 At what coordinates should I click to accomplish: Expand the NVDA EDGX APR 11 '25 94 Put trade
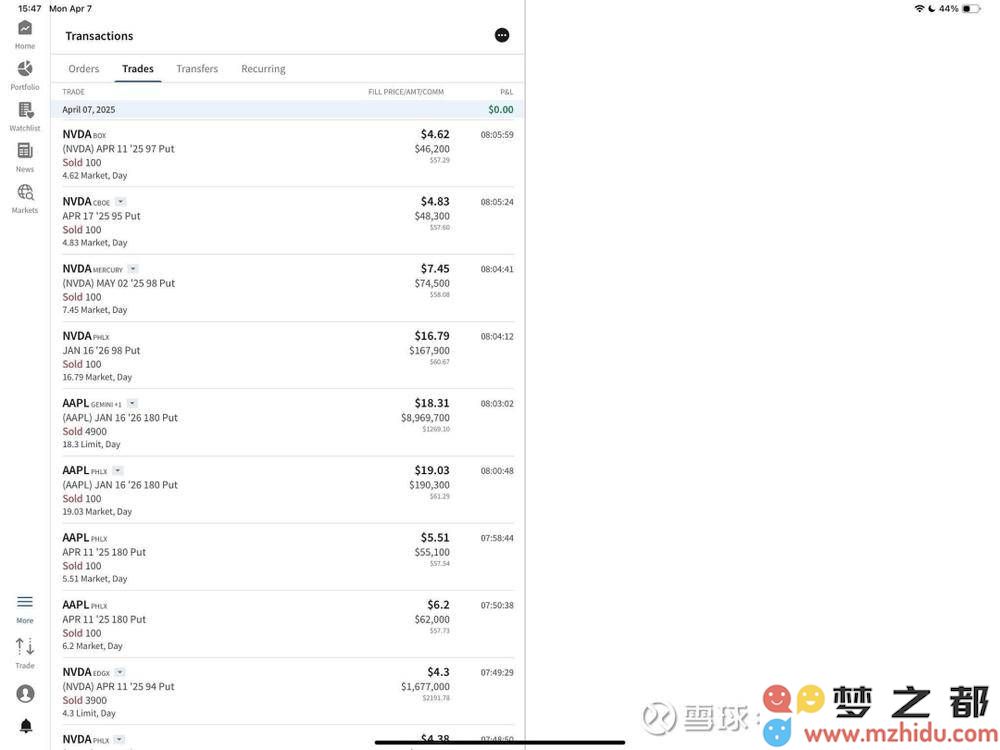point(120,672)
